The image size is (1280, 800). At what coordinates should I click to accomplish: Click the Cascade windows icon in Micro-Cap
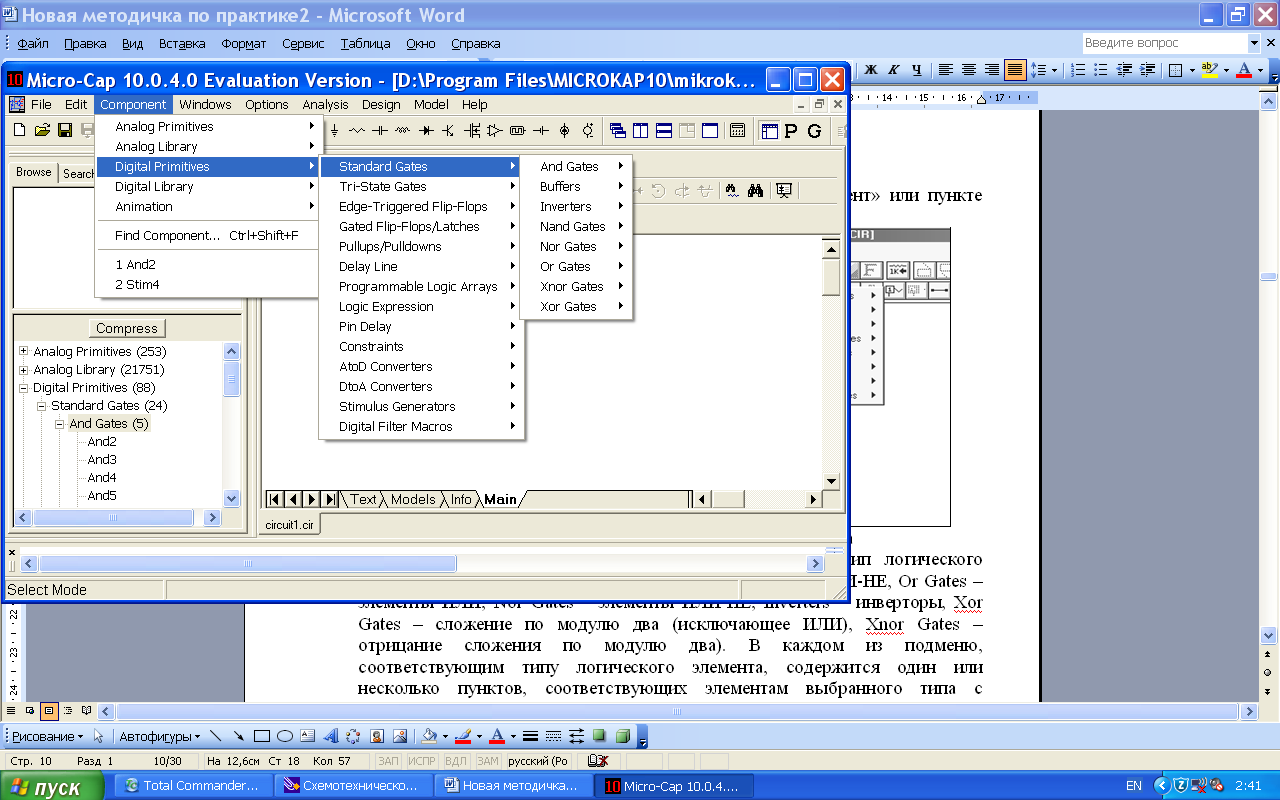[x=618, y=130]
